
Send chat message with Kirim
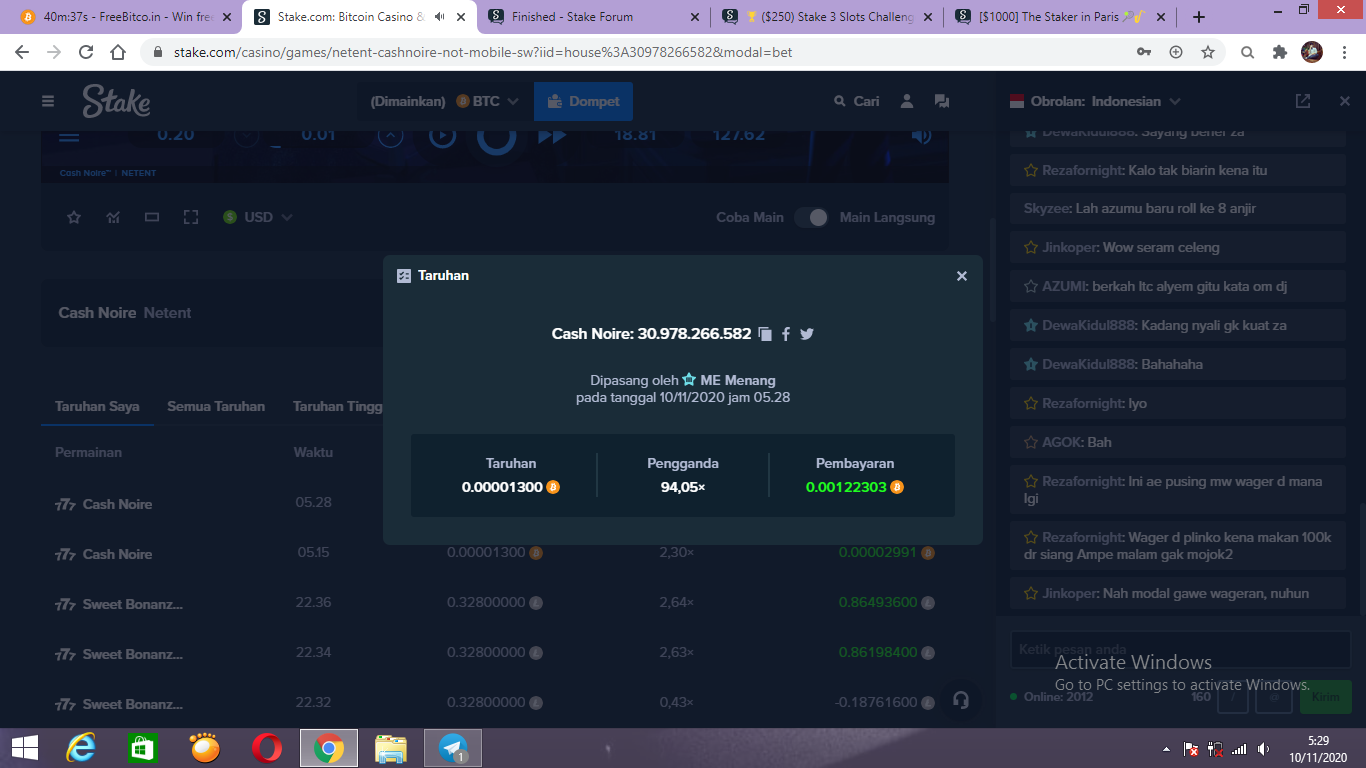click(x=1326, y=697)
